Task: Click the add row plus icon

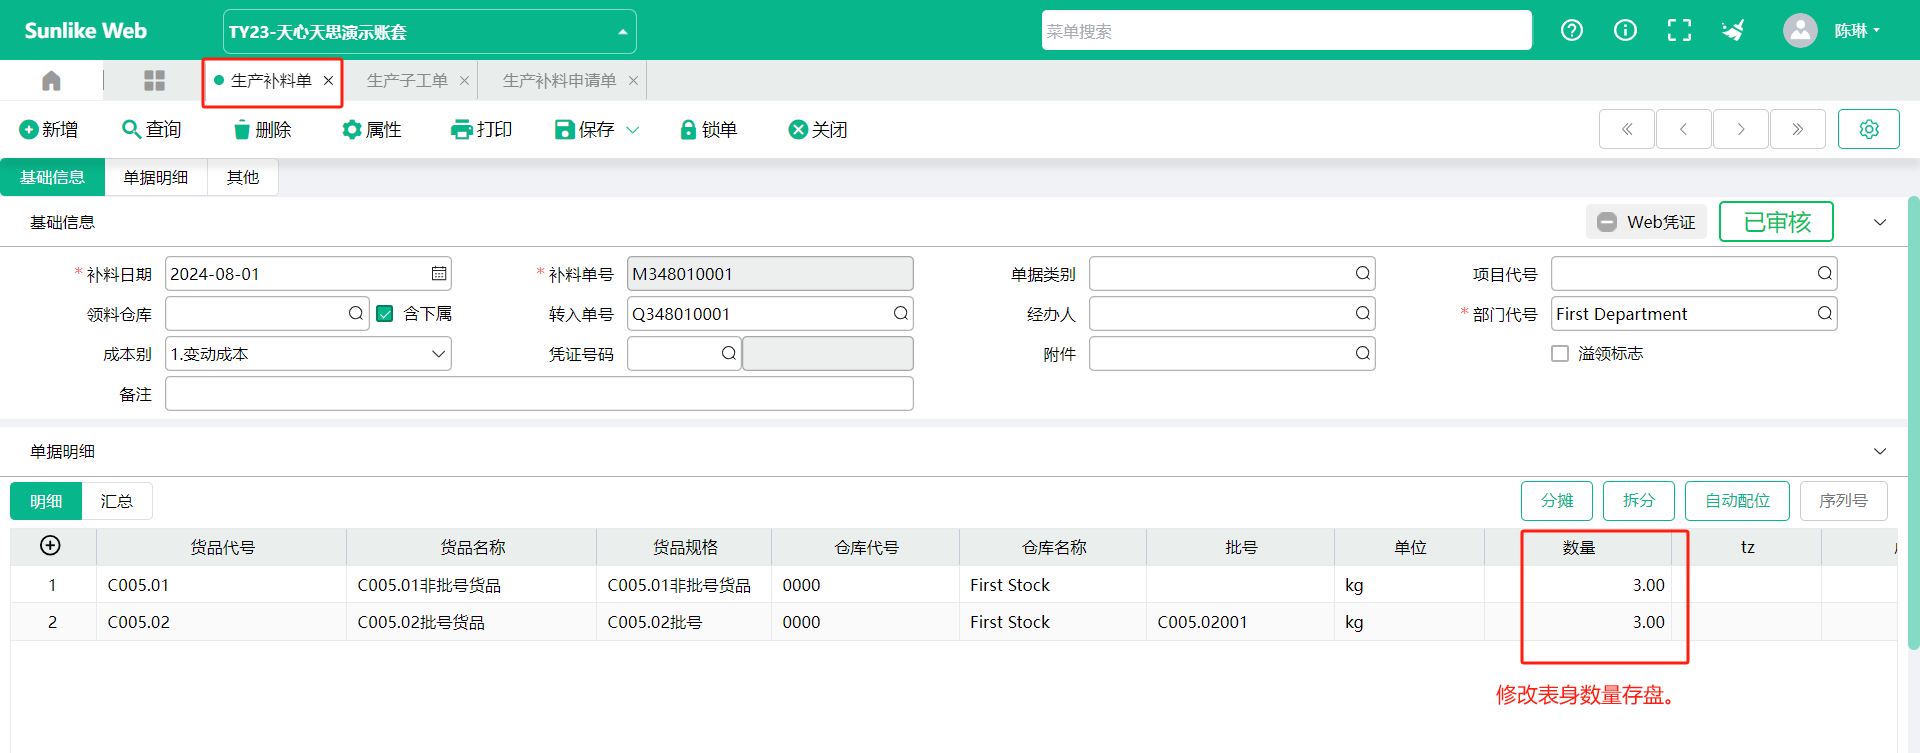Action: click(50, 545)
